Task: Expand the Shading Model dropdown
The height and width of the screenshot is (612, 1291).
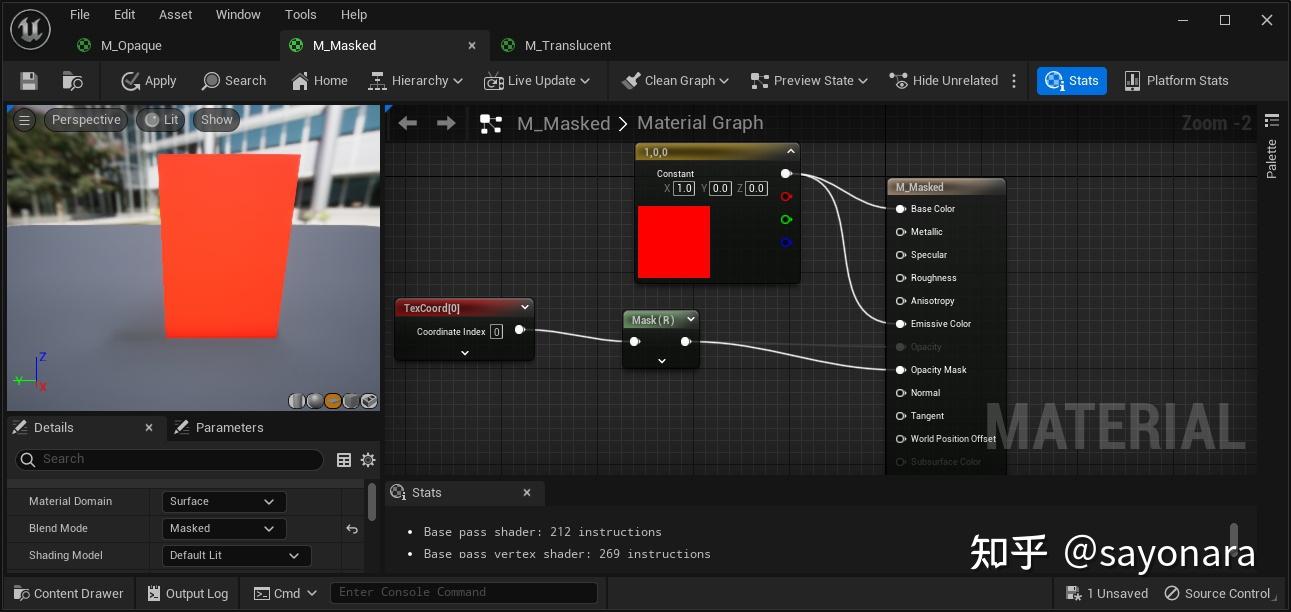Action: tap(236, 555)
